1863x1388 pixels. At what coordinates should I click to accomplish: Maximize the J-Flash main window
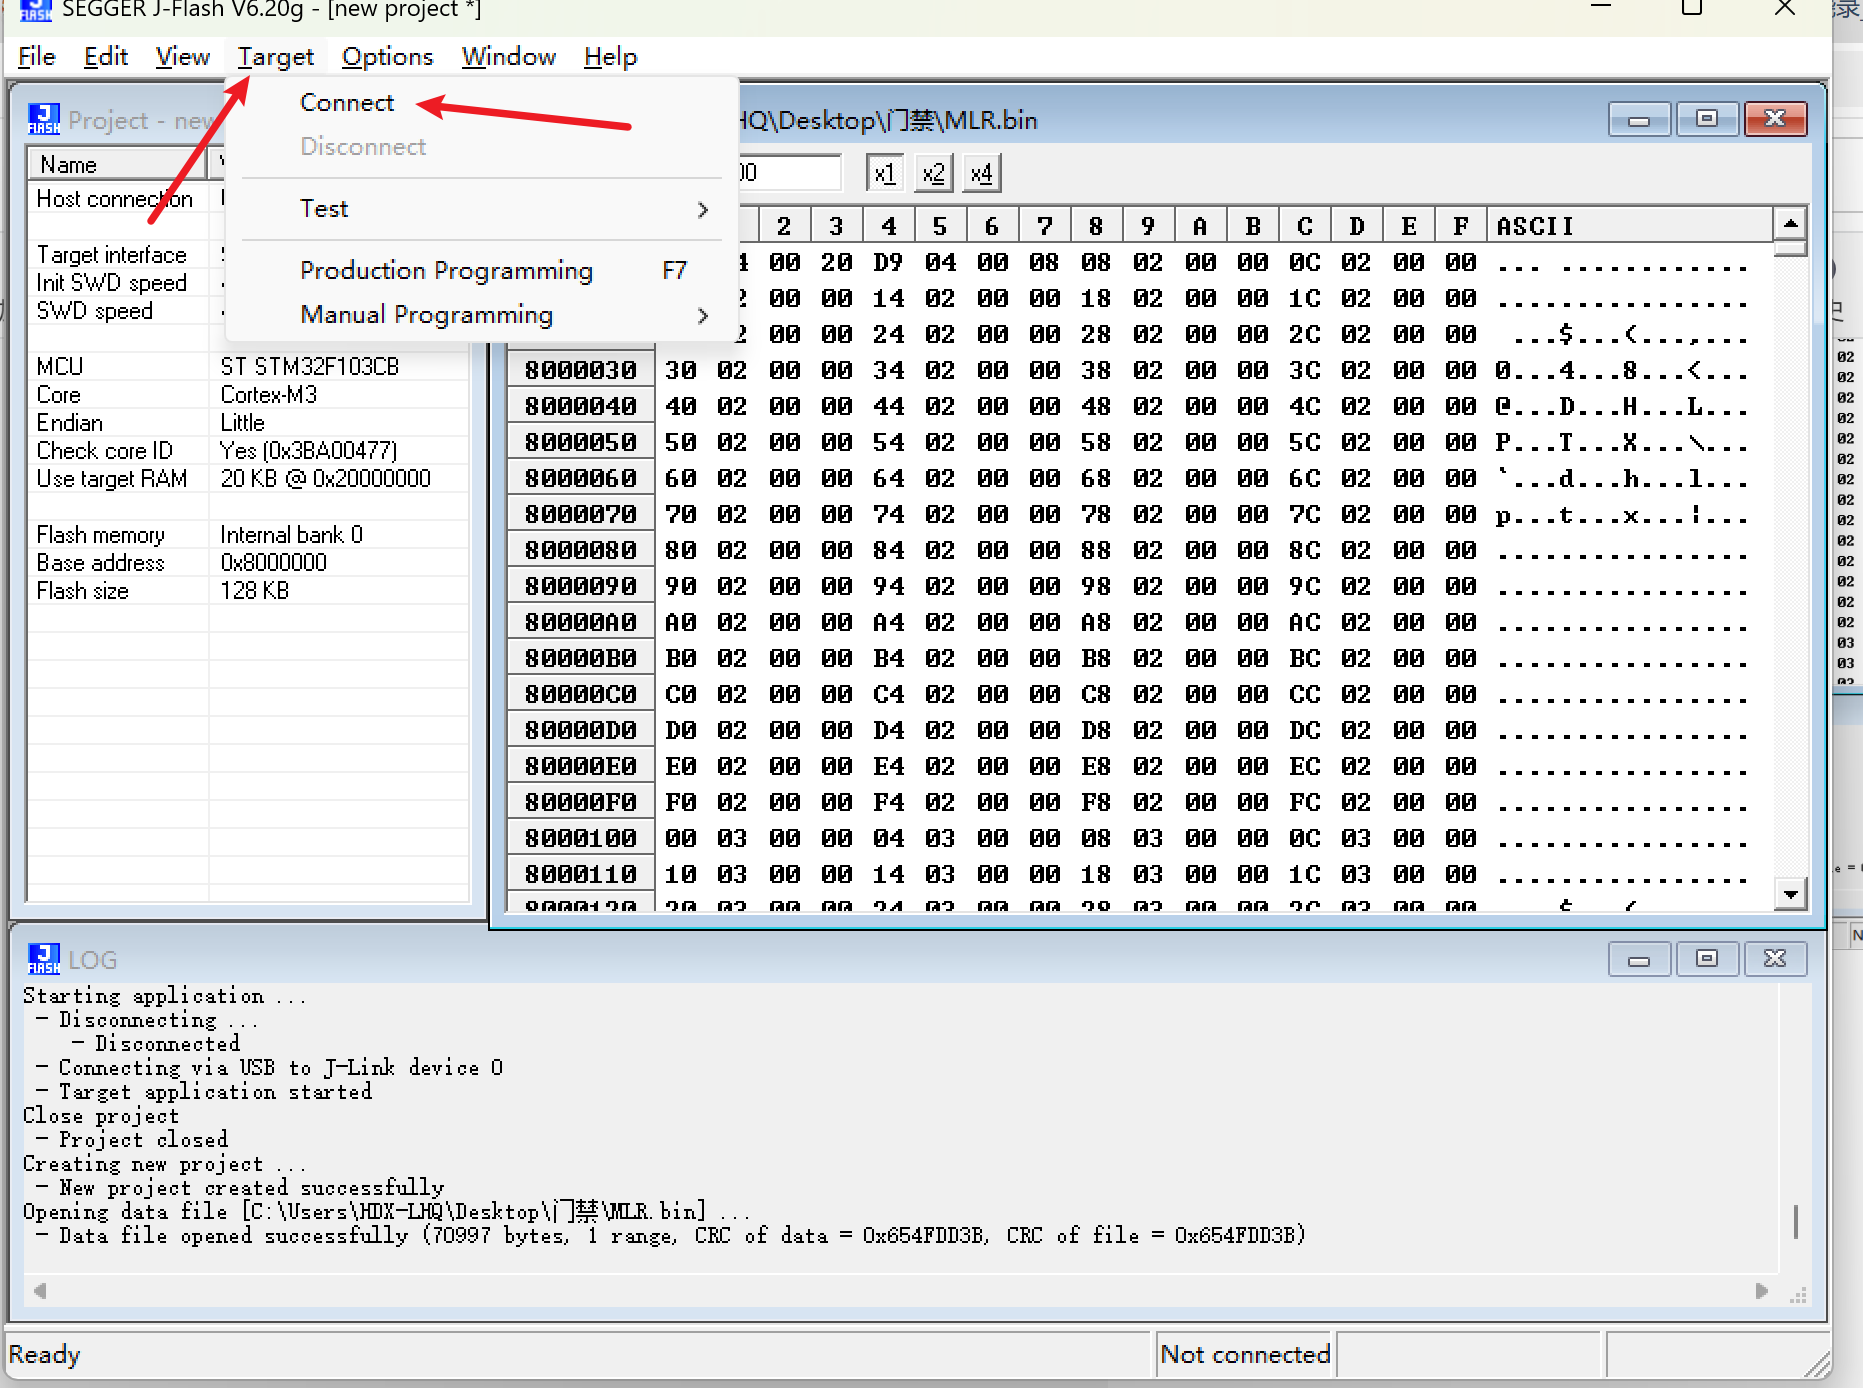1692,8
